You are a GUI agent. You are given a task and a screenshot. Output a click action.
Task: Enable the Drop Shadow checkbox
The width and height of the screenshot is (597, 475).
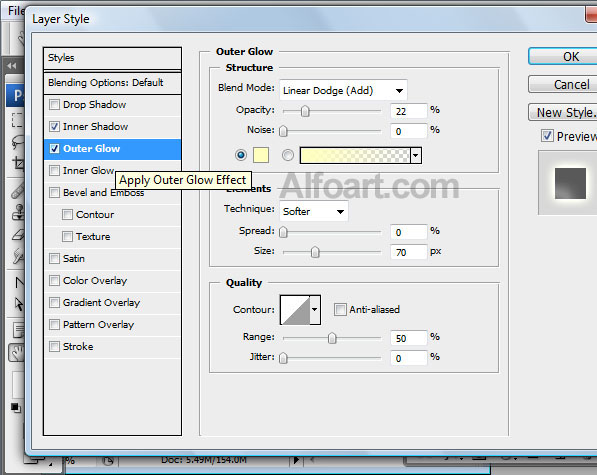click(x=54, y=104)
